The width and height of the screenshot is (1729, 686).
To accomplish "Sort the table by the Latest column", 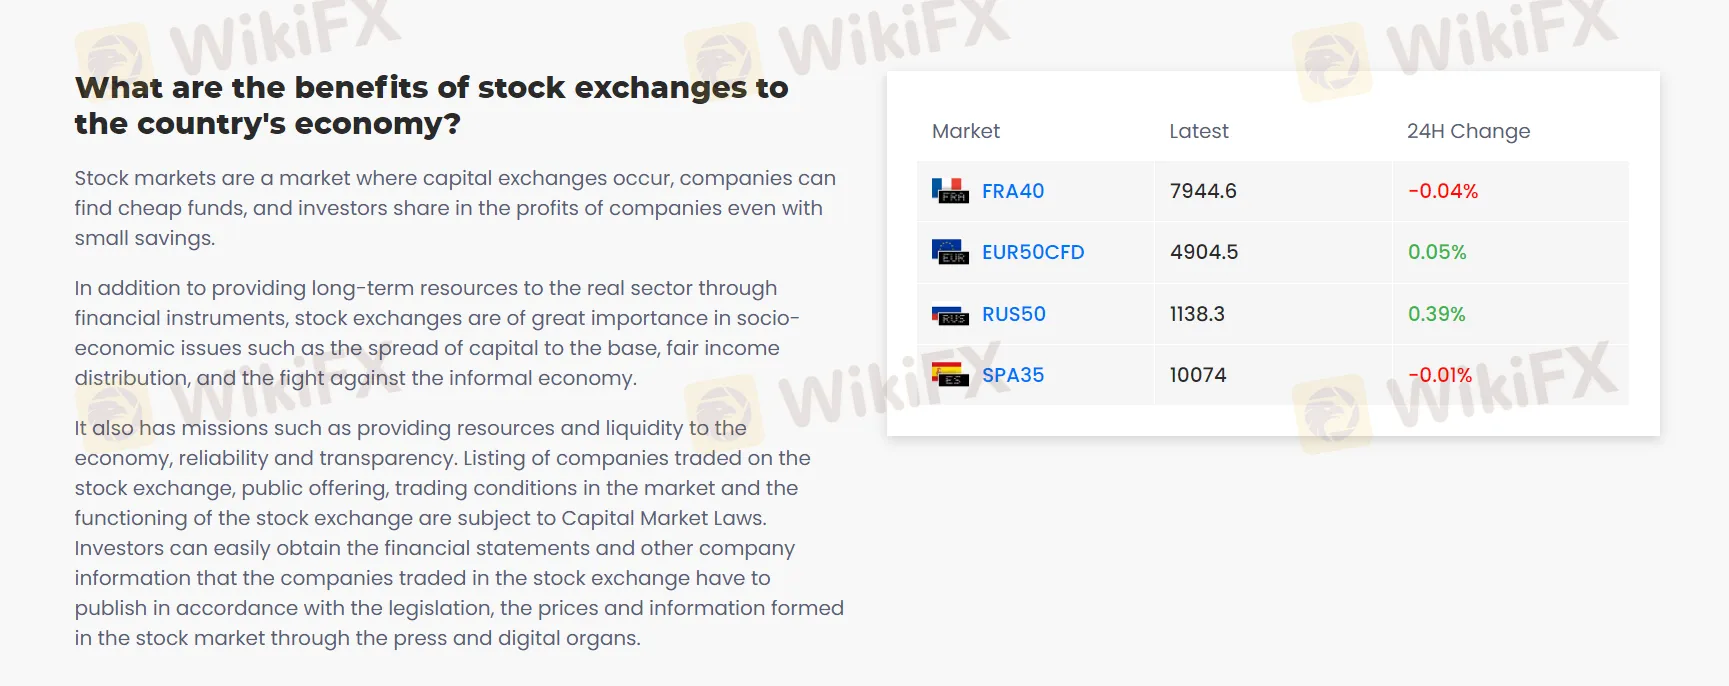I will pyautogui.click(x=1199, y=131).
